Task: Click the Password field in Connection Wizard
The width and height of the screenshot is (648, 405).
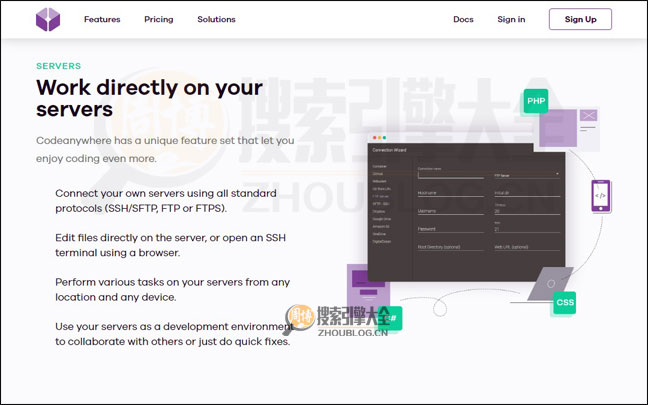Action: tap(450, 229)
